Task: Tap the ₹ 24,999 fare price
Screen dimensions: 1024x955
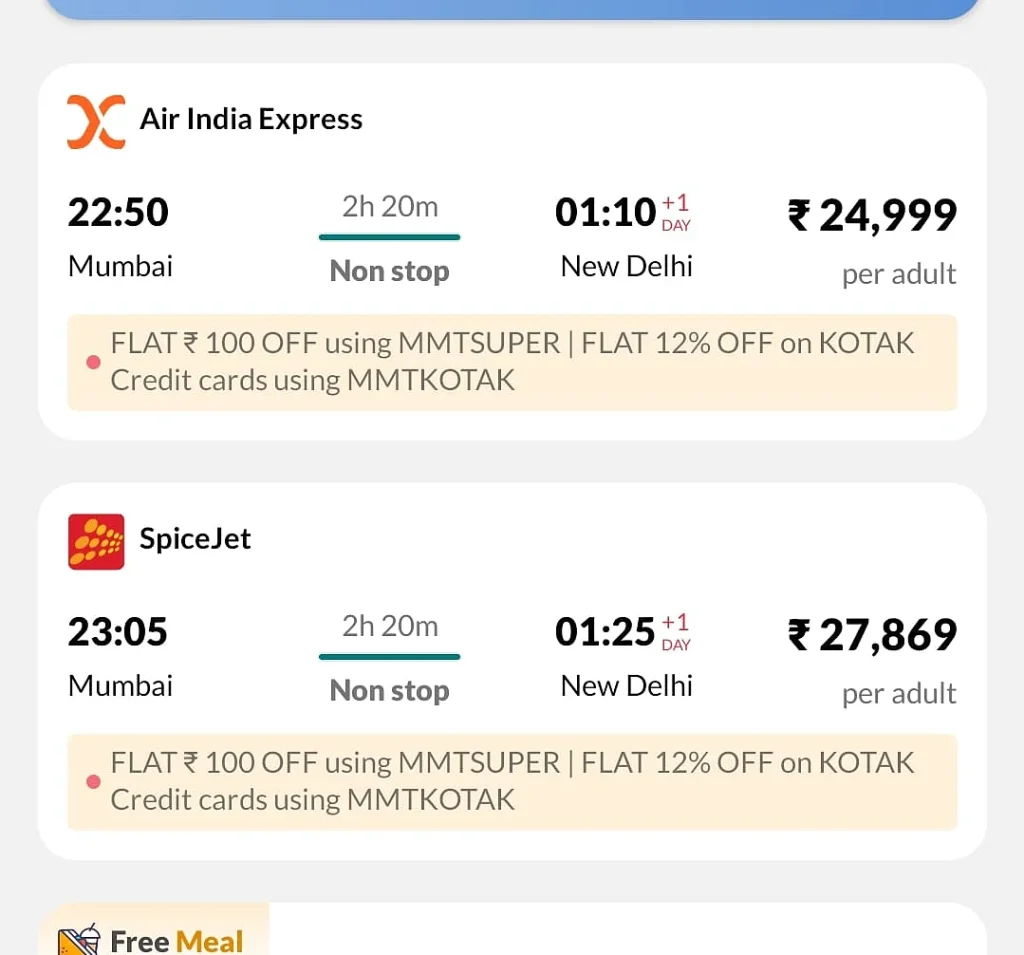Action: [872, 215]
